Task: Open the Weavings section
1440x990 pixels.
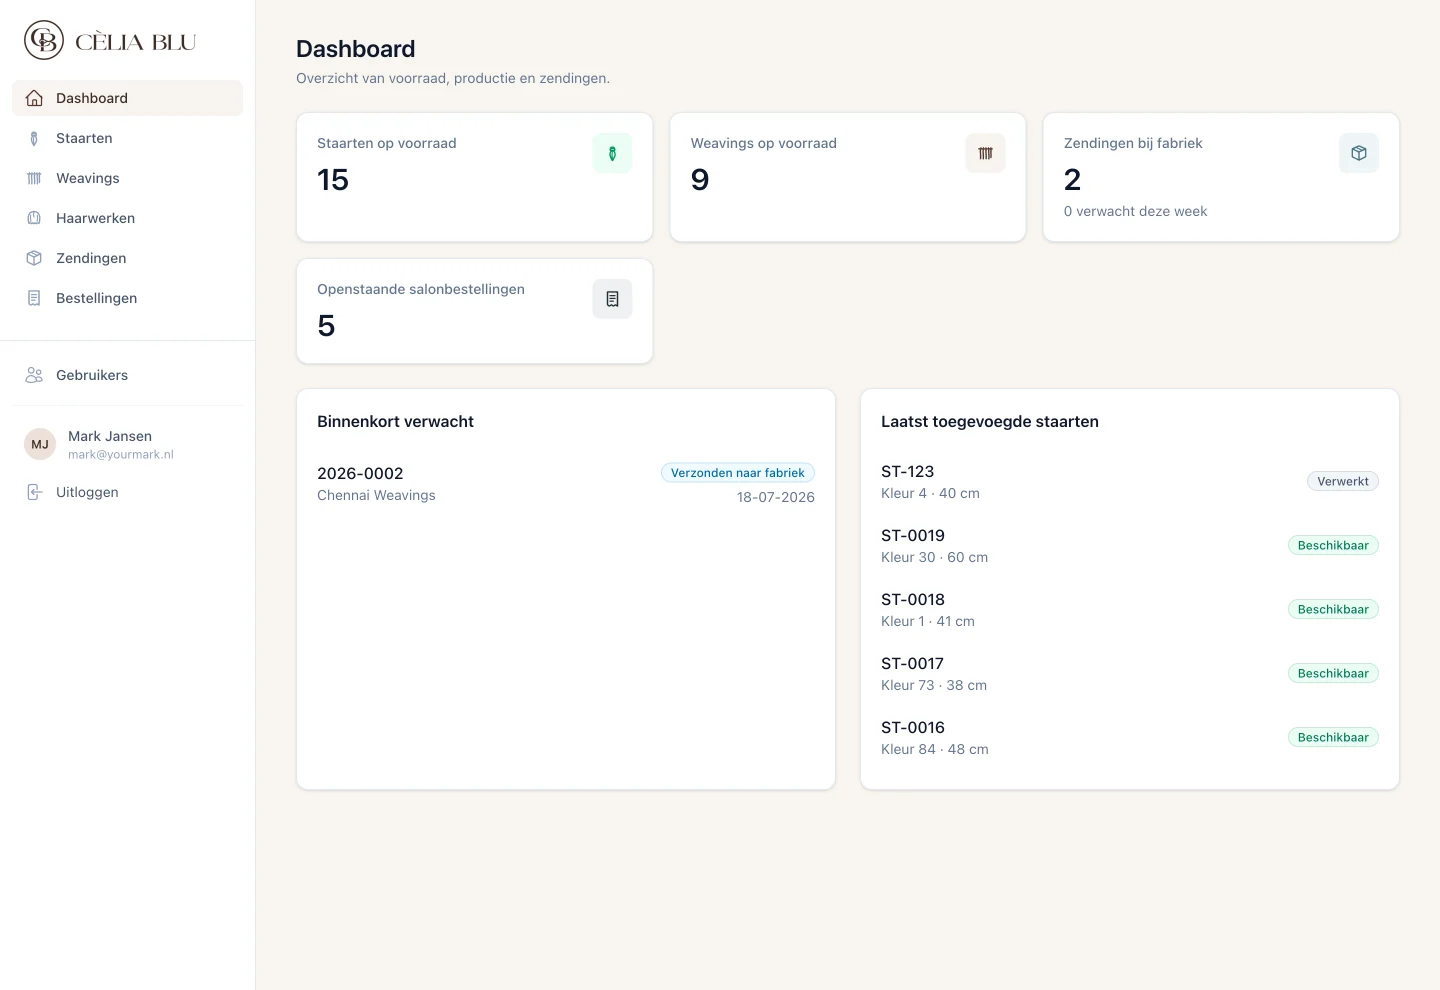Action: 127,178
